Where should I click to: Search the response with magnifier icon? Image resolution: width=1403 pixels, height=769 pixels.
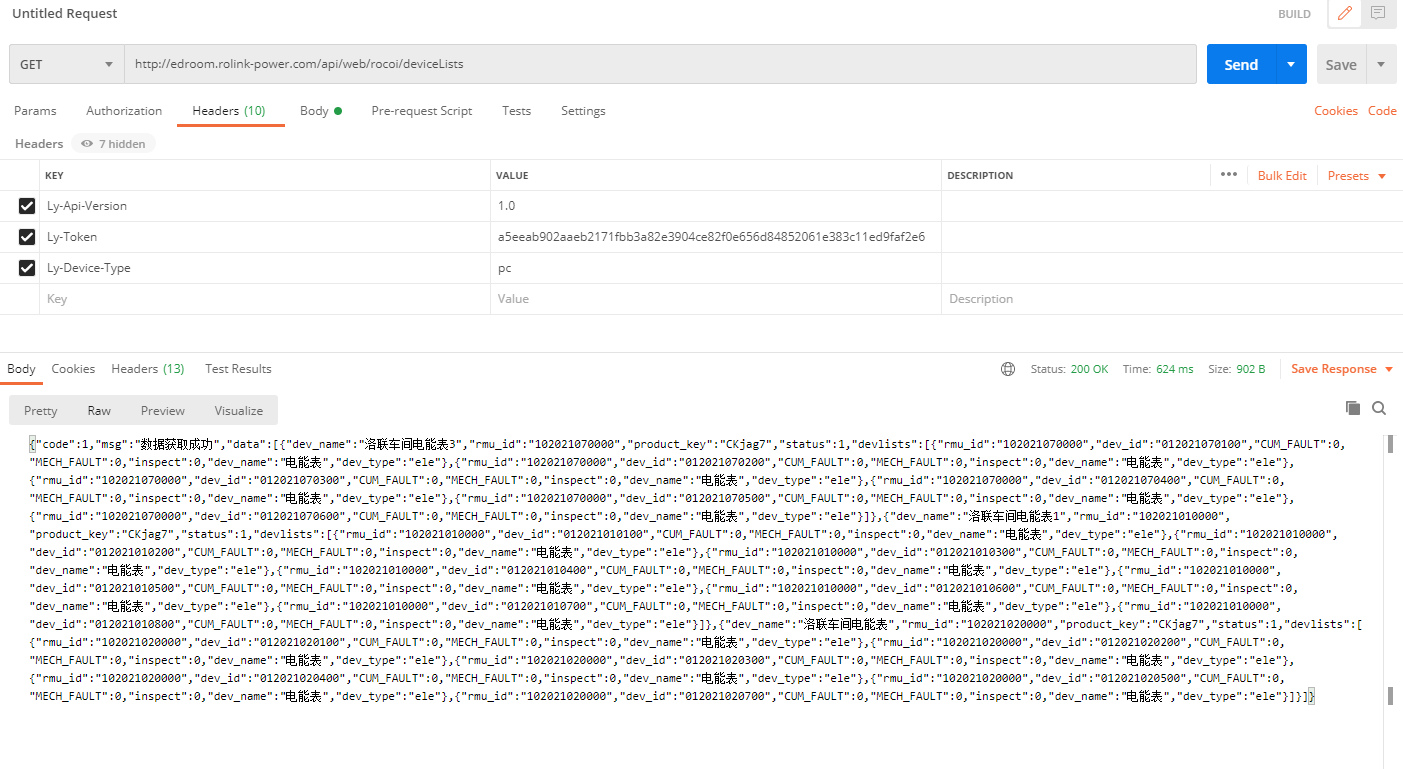pyautogui.click(x=1379, y=408)
